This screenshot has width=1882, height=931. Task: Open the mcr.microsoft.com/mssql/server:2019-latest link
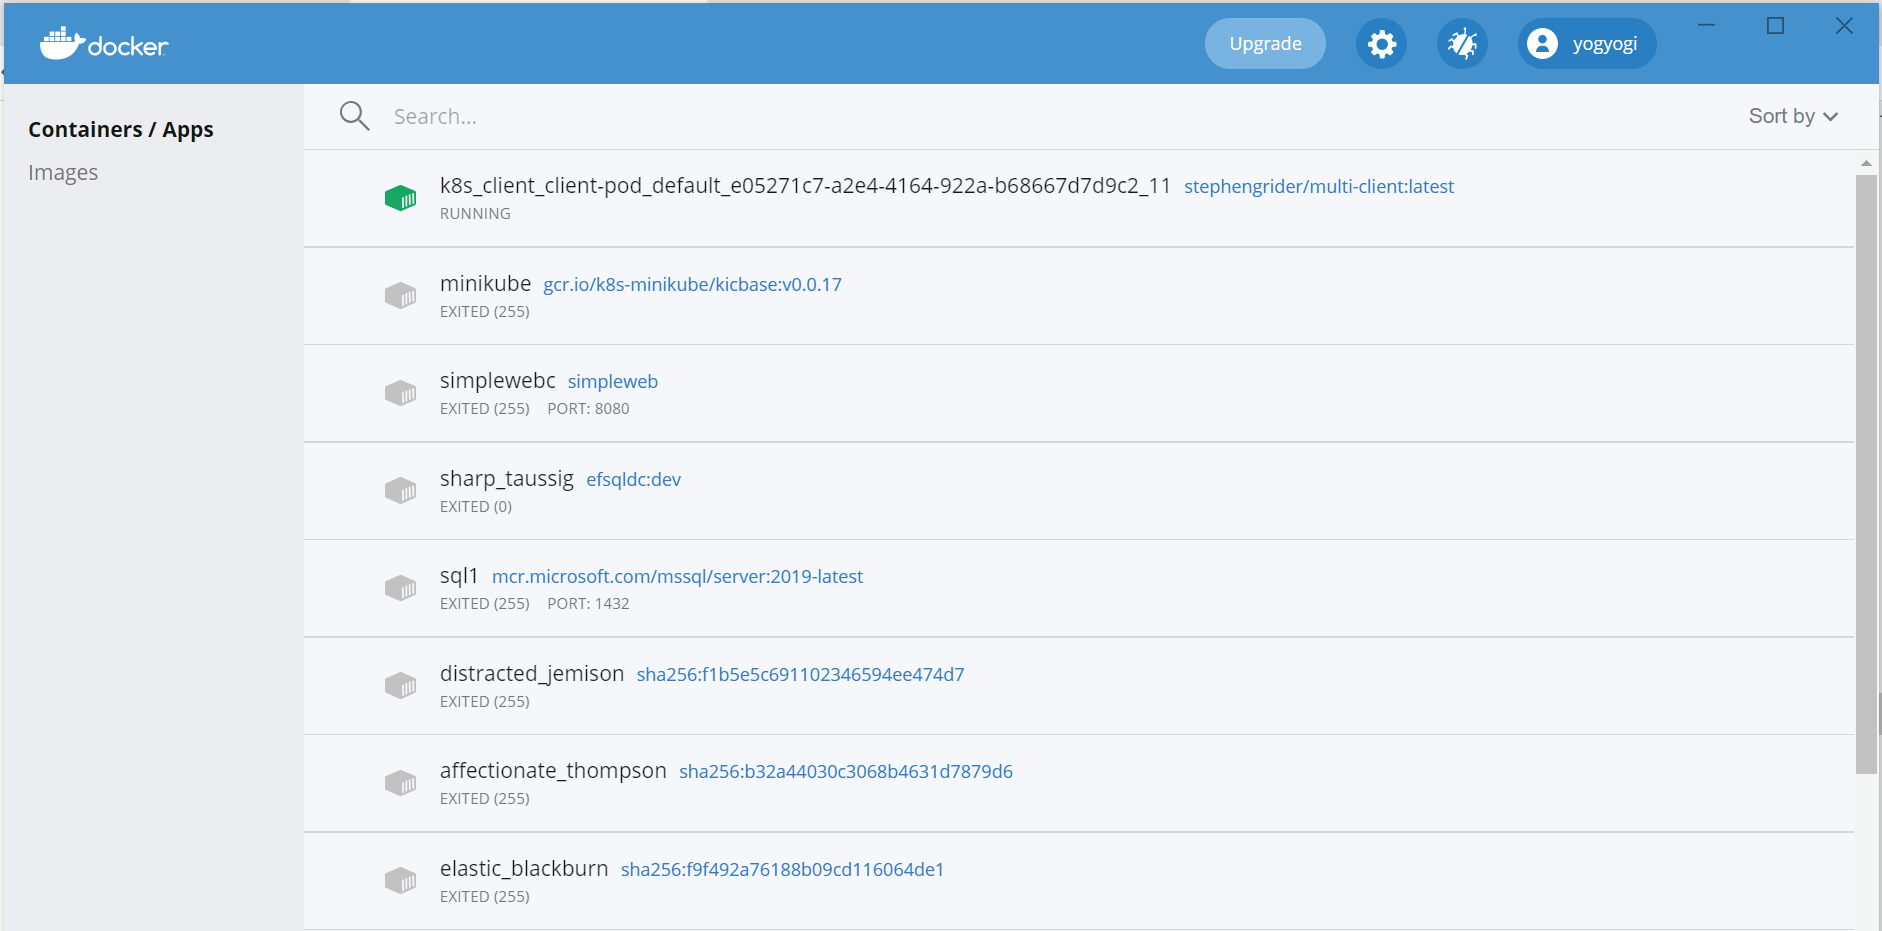[677, 577]
